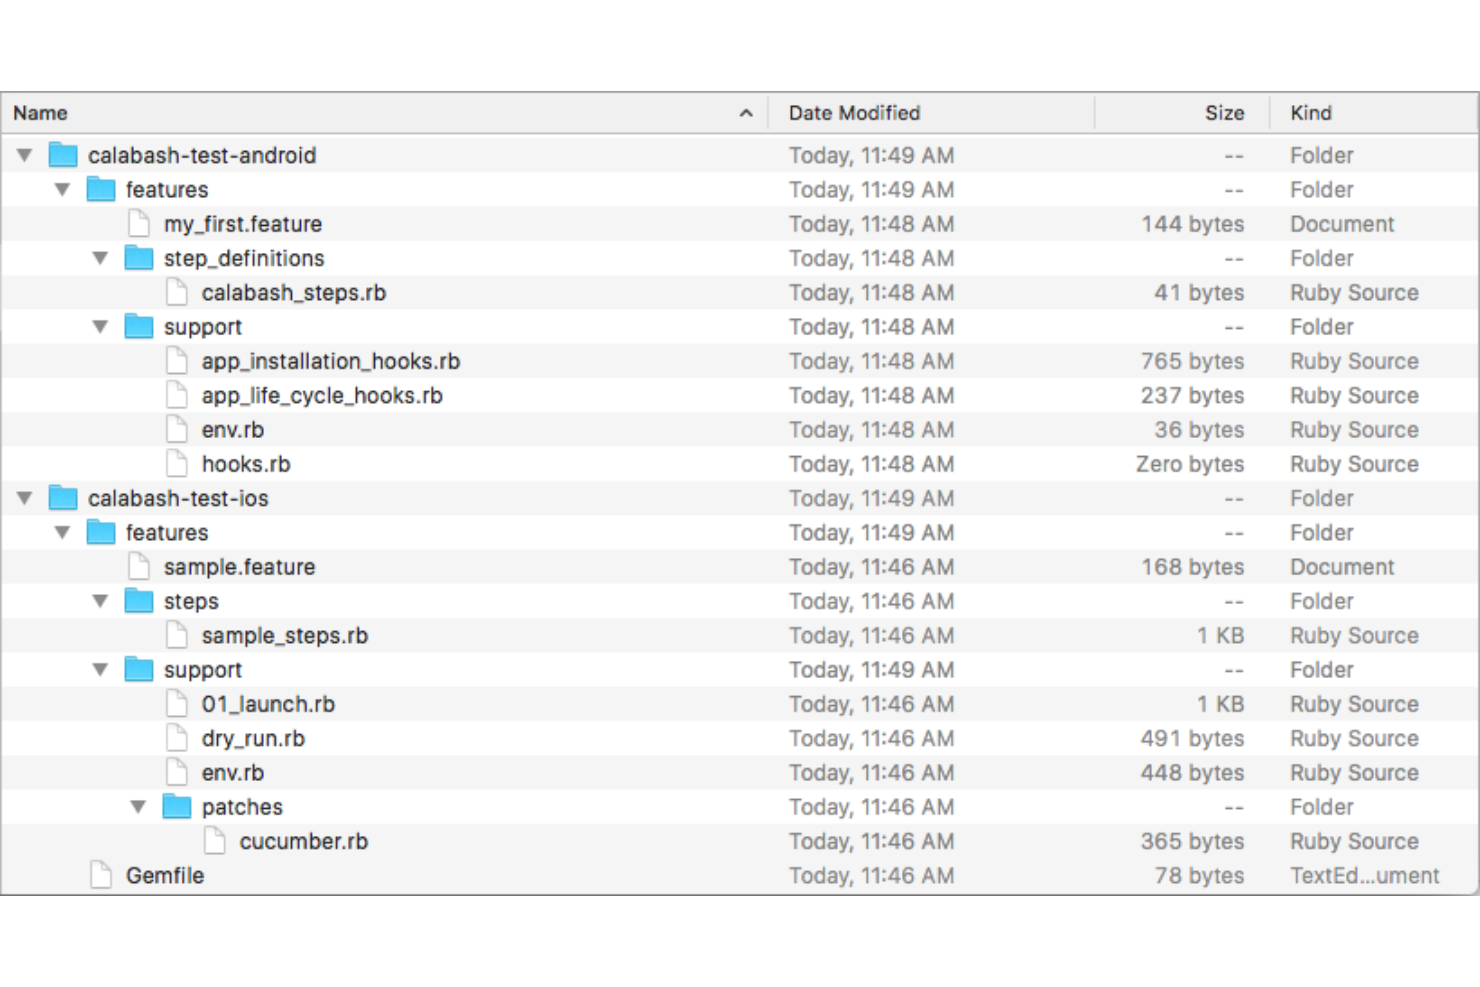1480x987 pixels.
Task: Collapse the patches folder
Action: point(139,807)
